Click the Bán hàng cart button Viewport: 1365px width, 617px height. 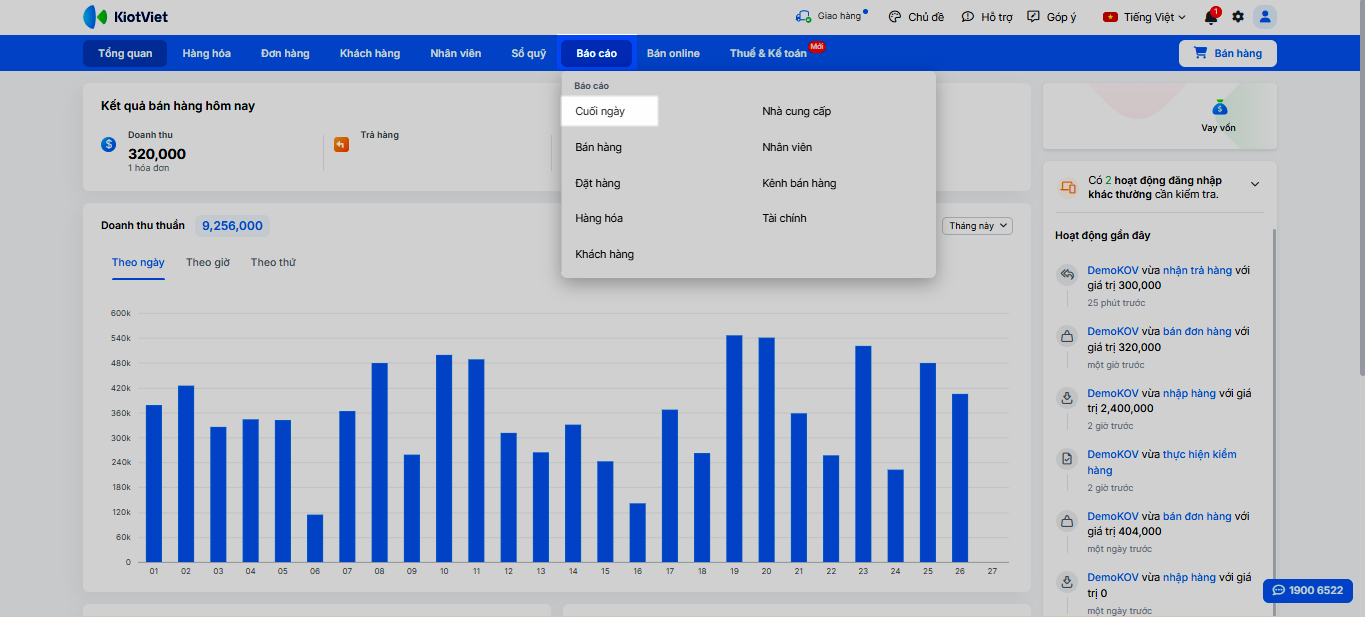coord(1227,53)
